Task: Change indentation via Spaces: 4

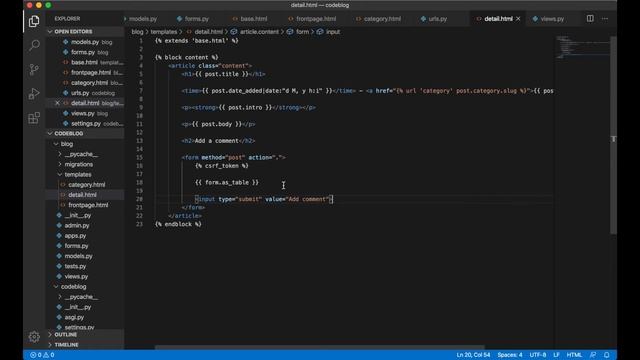Action: tap(509, 355)
